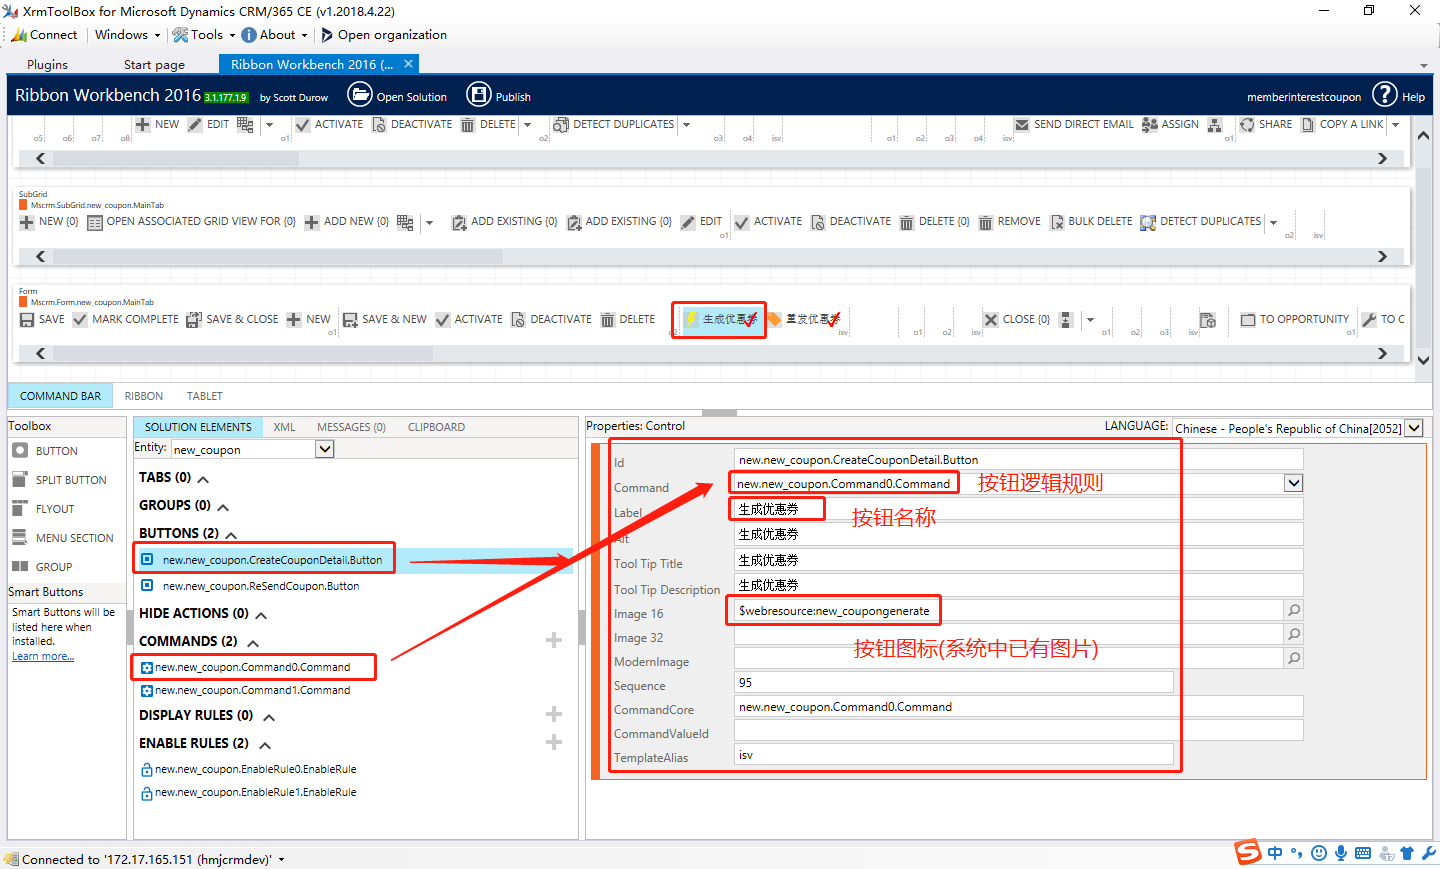
Task: Select new.new_coupon.Command1.Command item
Action: (x=252, y=691)
